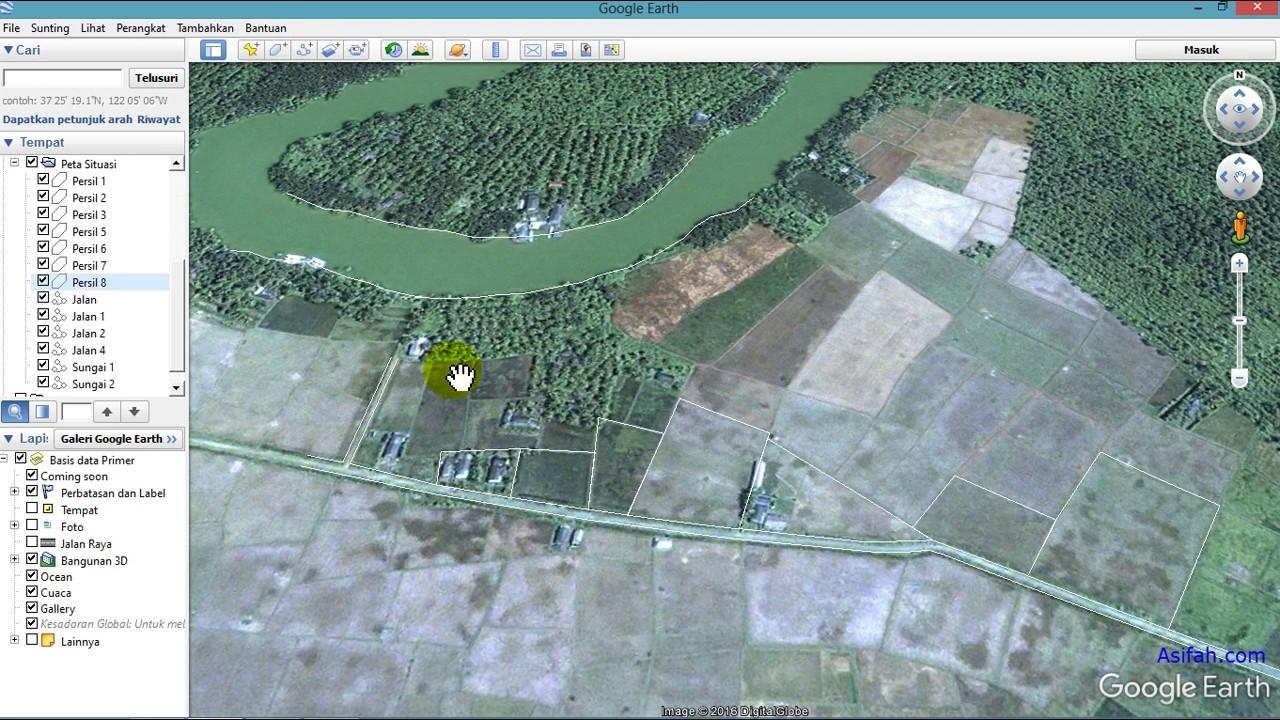Move selected place down with arrow button
The image size is (1280, 720).
tap(134, 411)
